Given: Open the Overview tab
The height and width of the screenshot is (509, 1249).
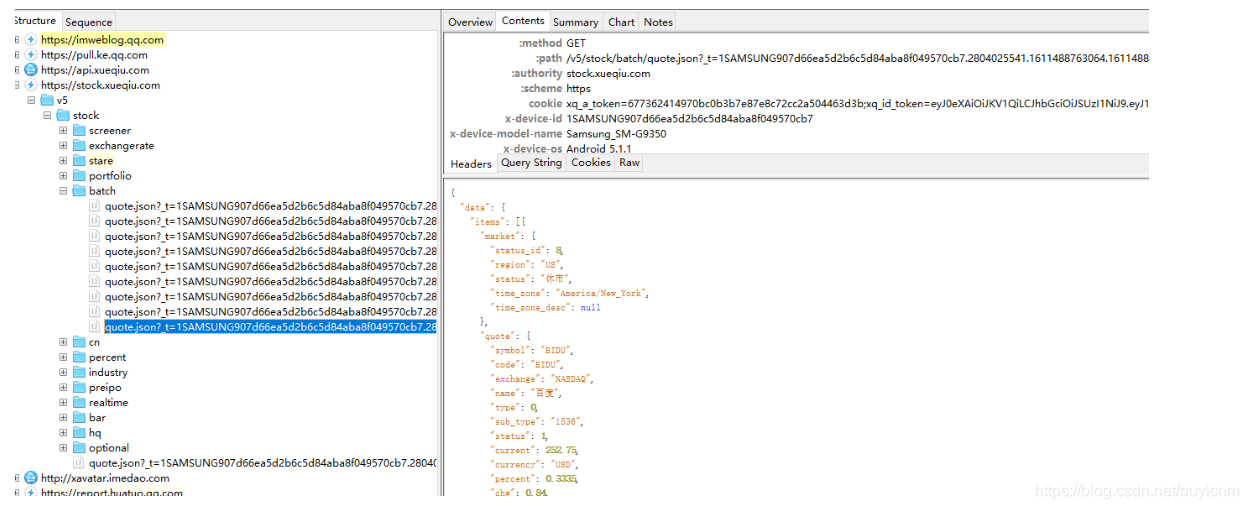Looking at the screenshot, I should 470,22.
